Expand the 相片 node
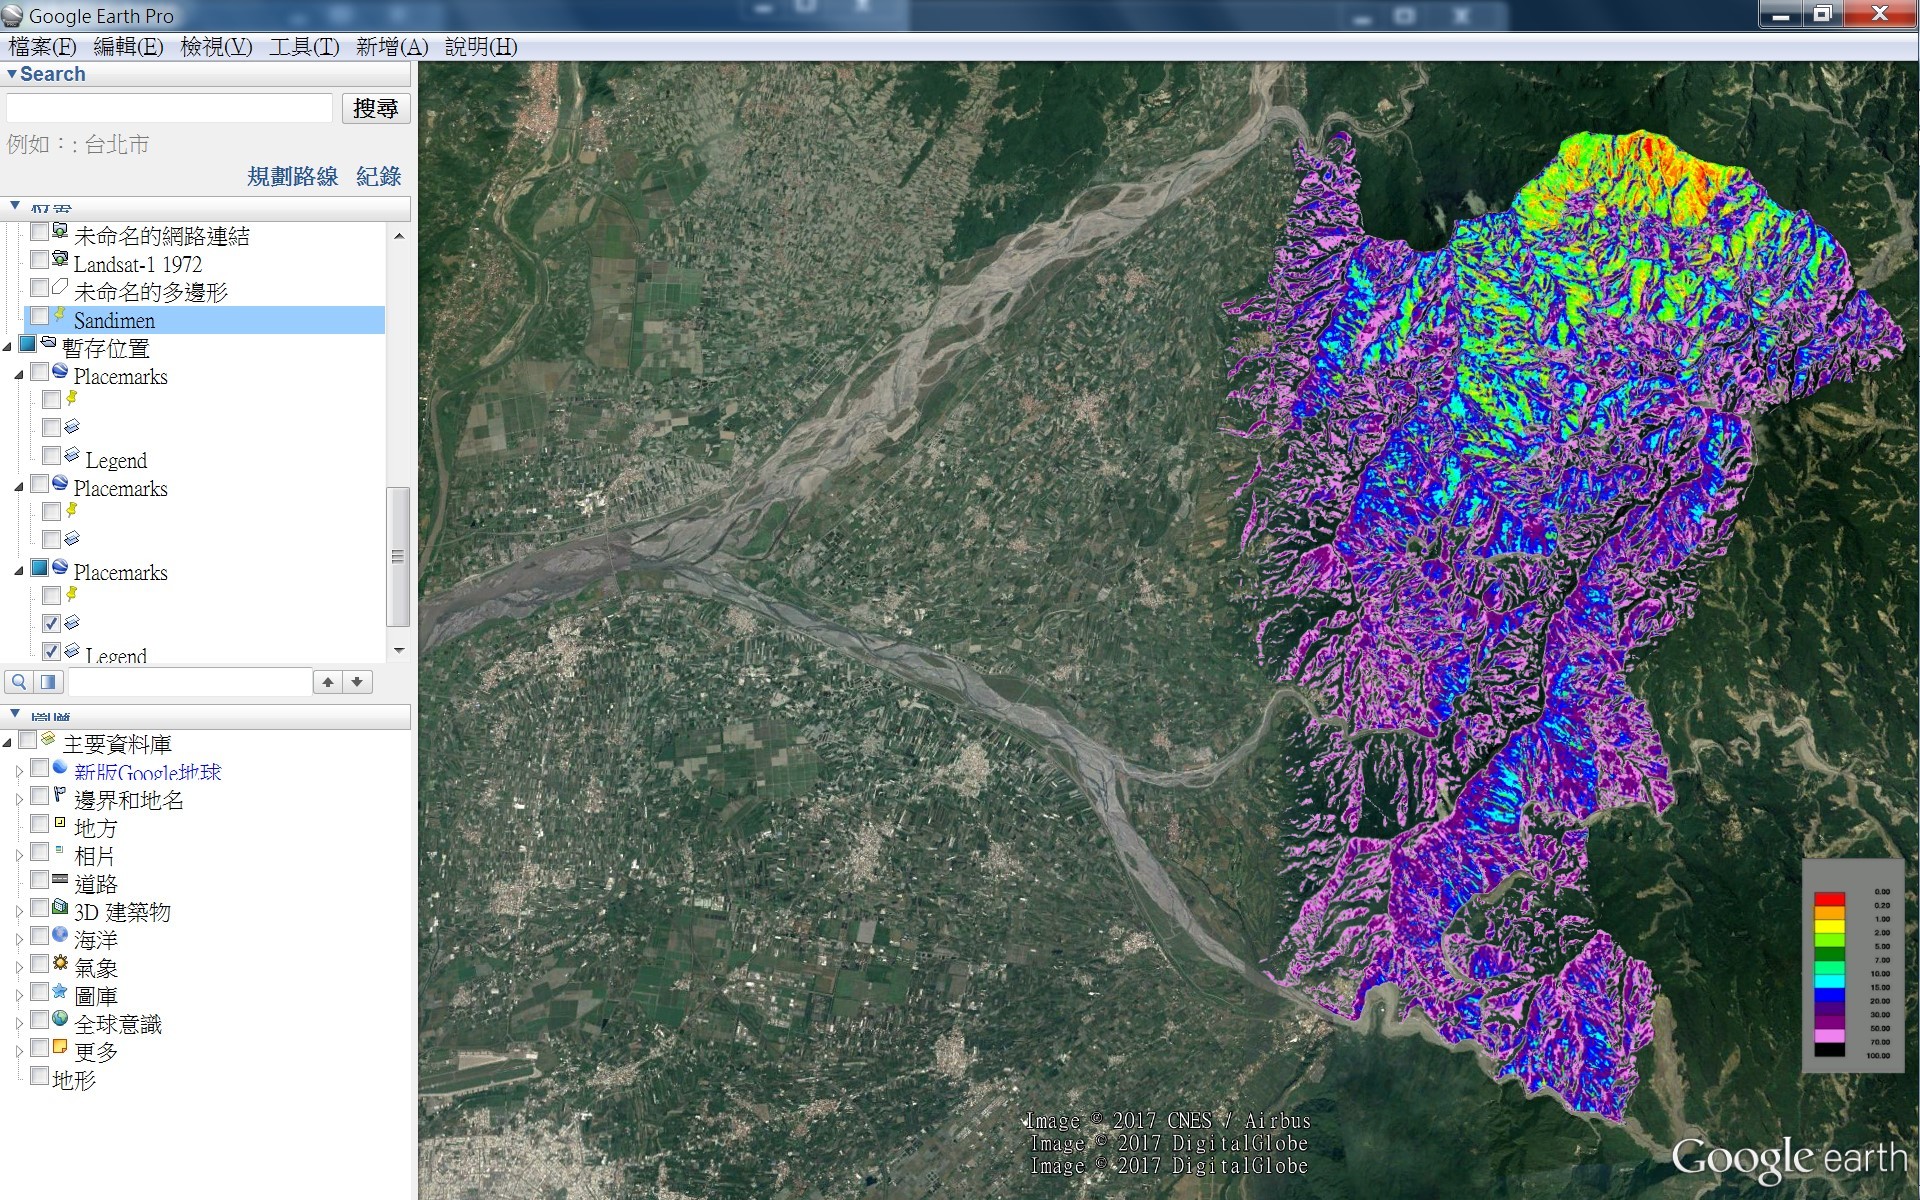Viewport: 1920px width, 1200px height. tap(19, 856)
